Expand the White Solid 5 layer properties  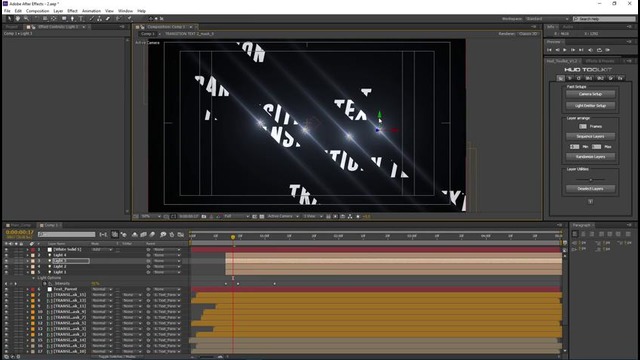tap(28, 249)
